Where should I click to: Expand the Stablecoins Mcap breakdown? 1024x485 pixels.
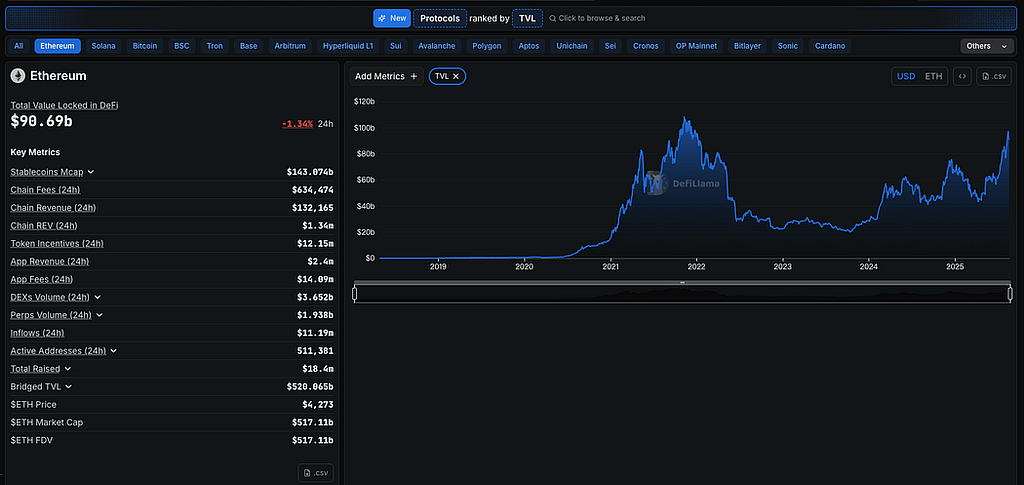(91, 172)
